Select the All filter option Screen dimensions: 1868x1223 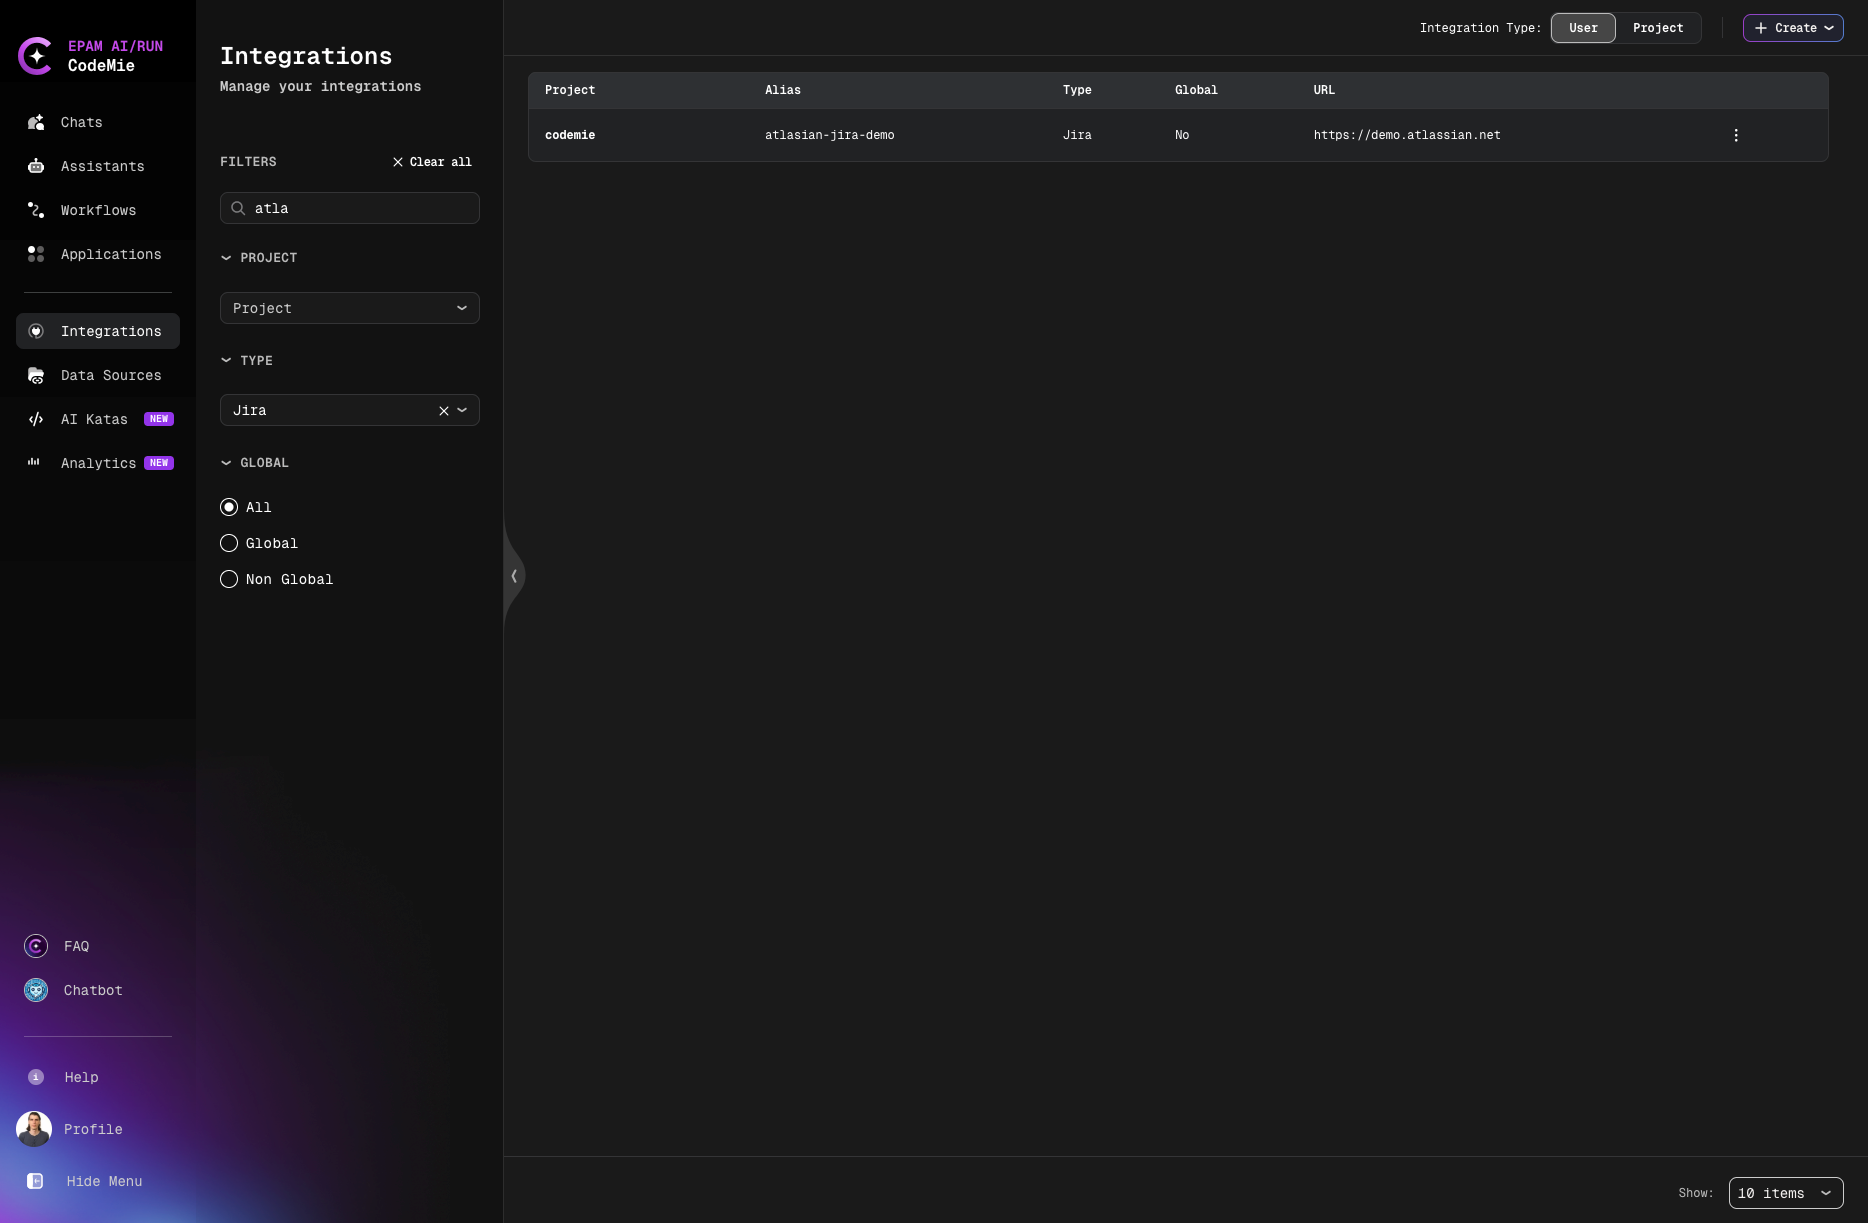pos(229,507)
